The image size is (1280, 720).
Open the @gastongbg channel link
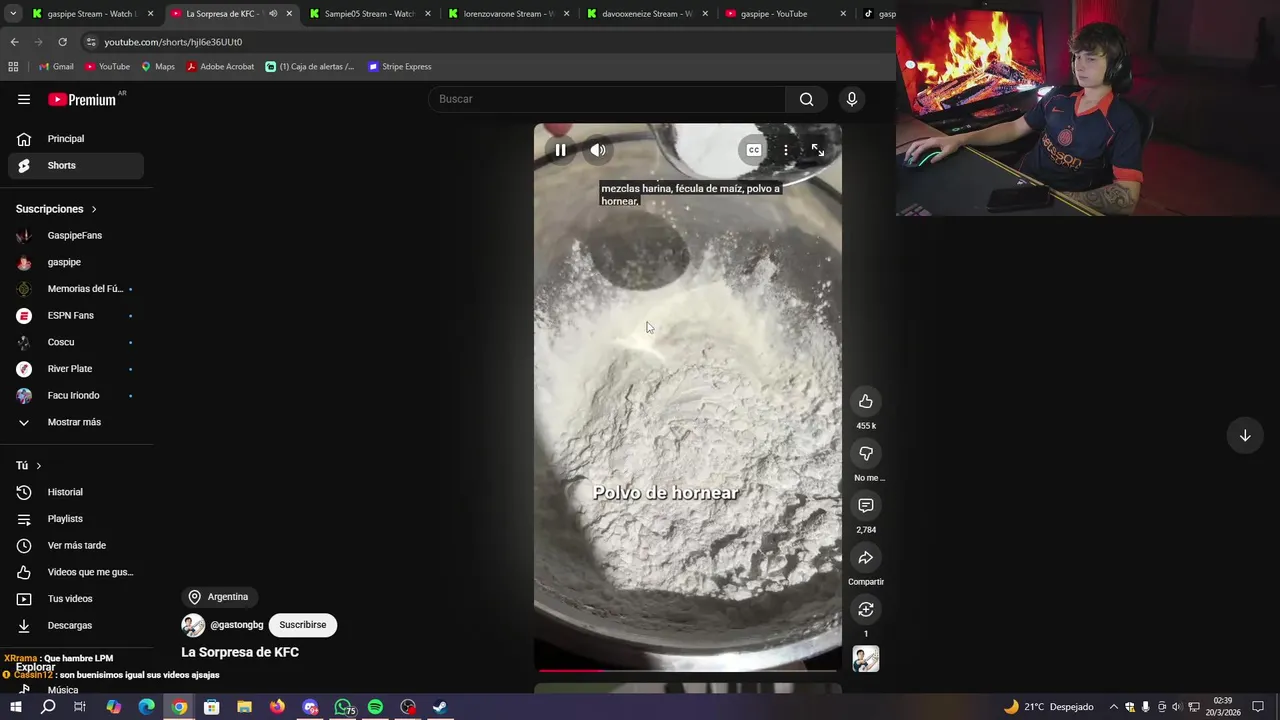click(x=237, y=625)
